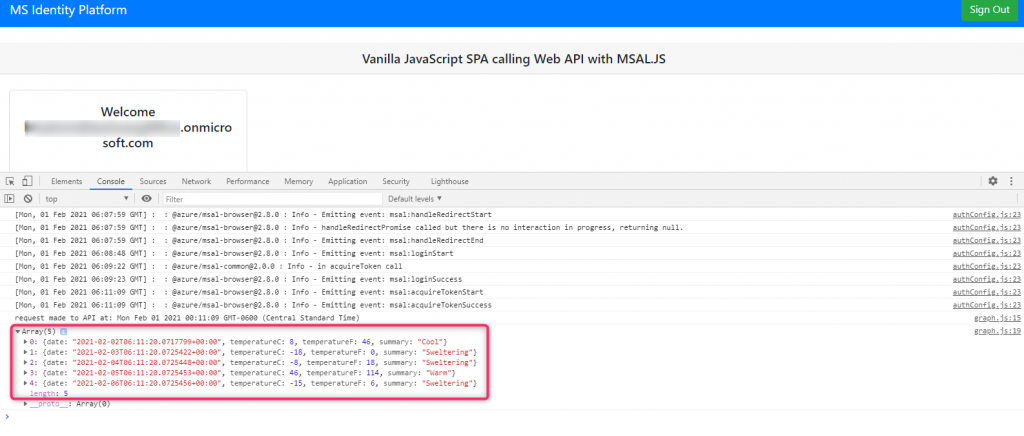This screenshot has height=436, width=1024.
Task: Open authConfig.js:23 link for handleRedirectStart row
Action: (x=986, y=215)
